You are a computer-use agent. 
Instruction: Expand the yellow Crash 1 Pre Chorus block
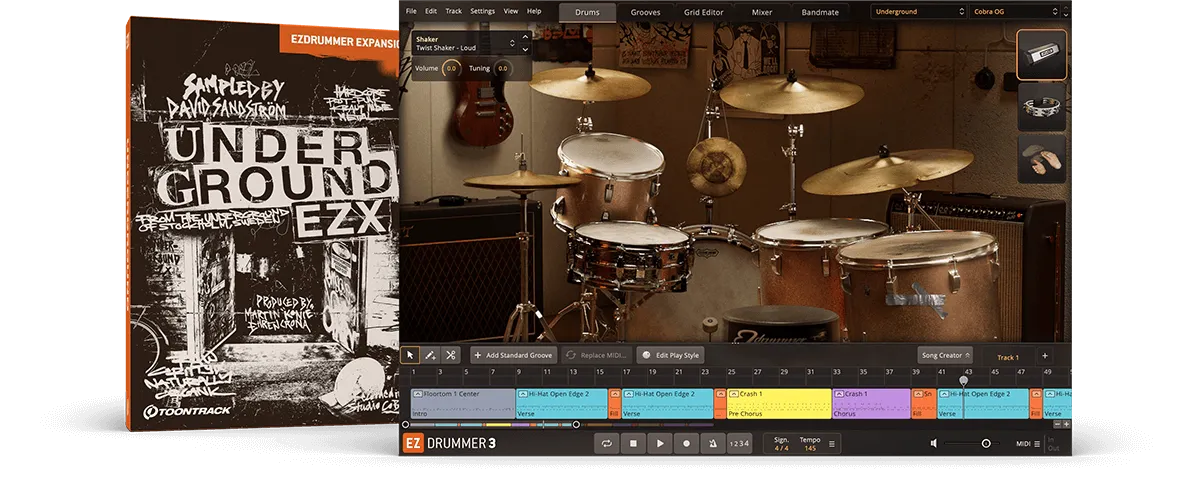pos(733,394)
